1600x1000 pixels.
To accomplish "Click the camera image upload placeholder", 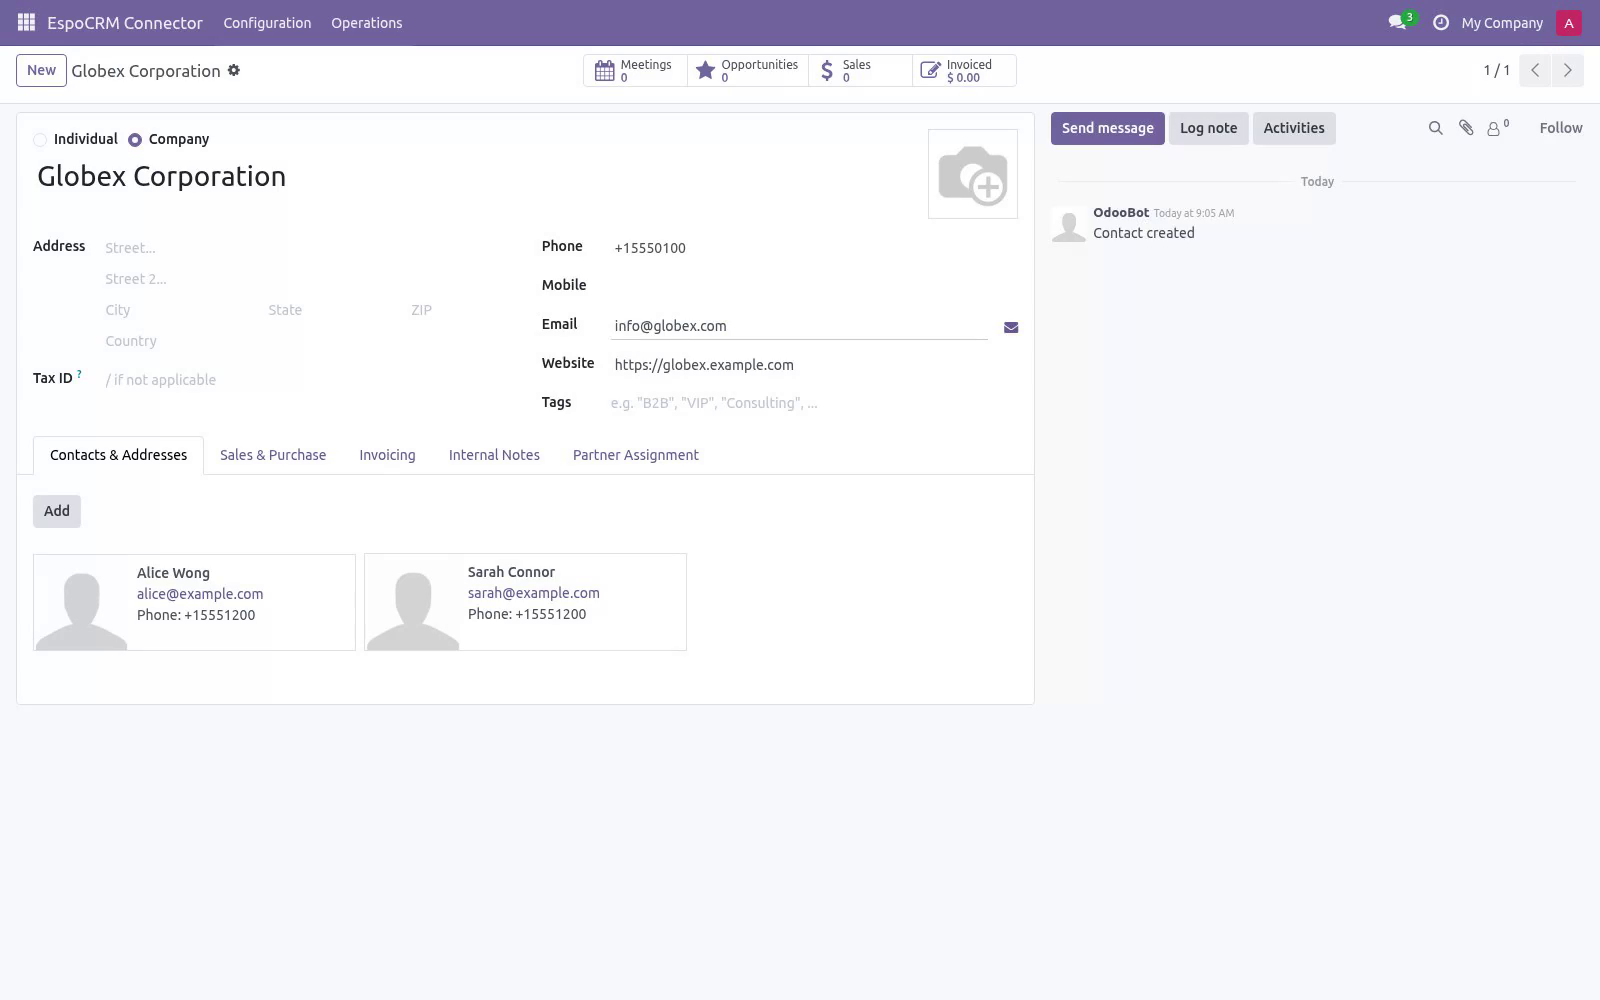I will click(x=973, y=174).
